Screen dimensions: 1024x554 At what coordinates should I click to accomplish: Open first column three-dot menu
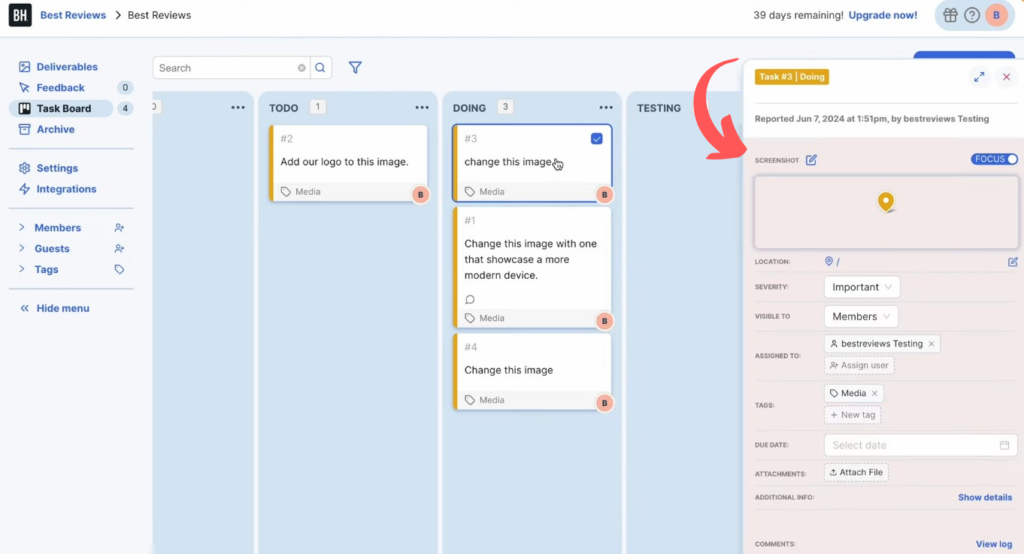coord(238,108)
